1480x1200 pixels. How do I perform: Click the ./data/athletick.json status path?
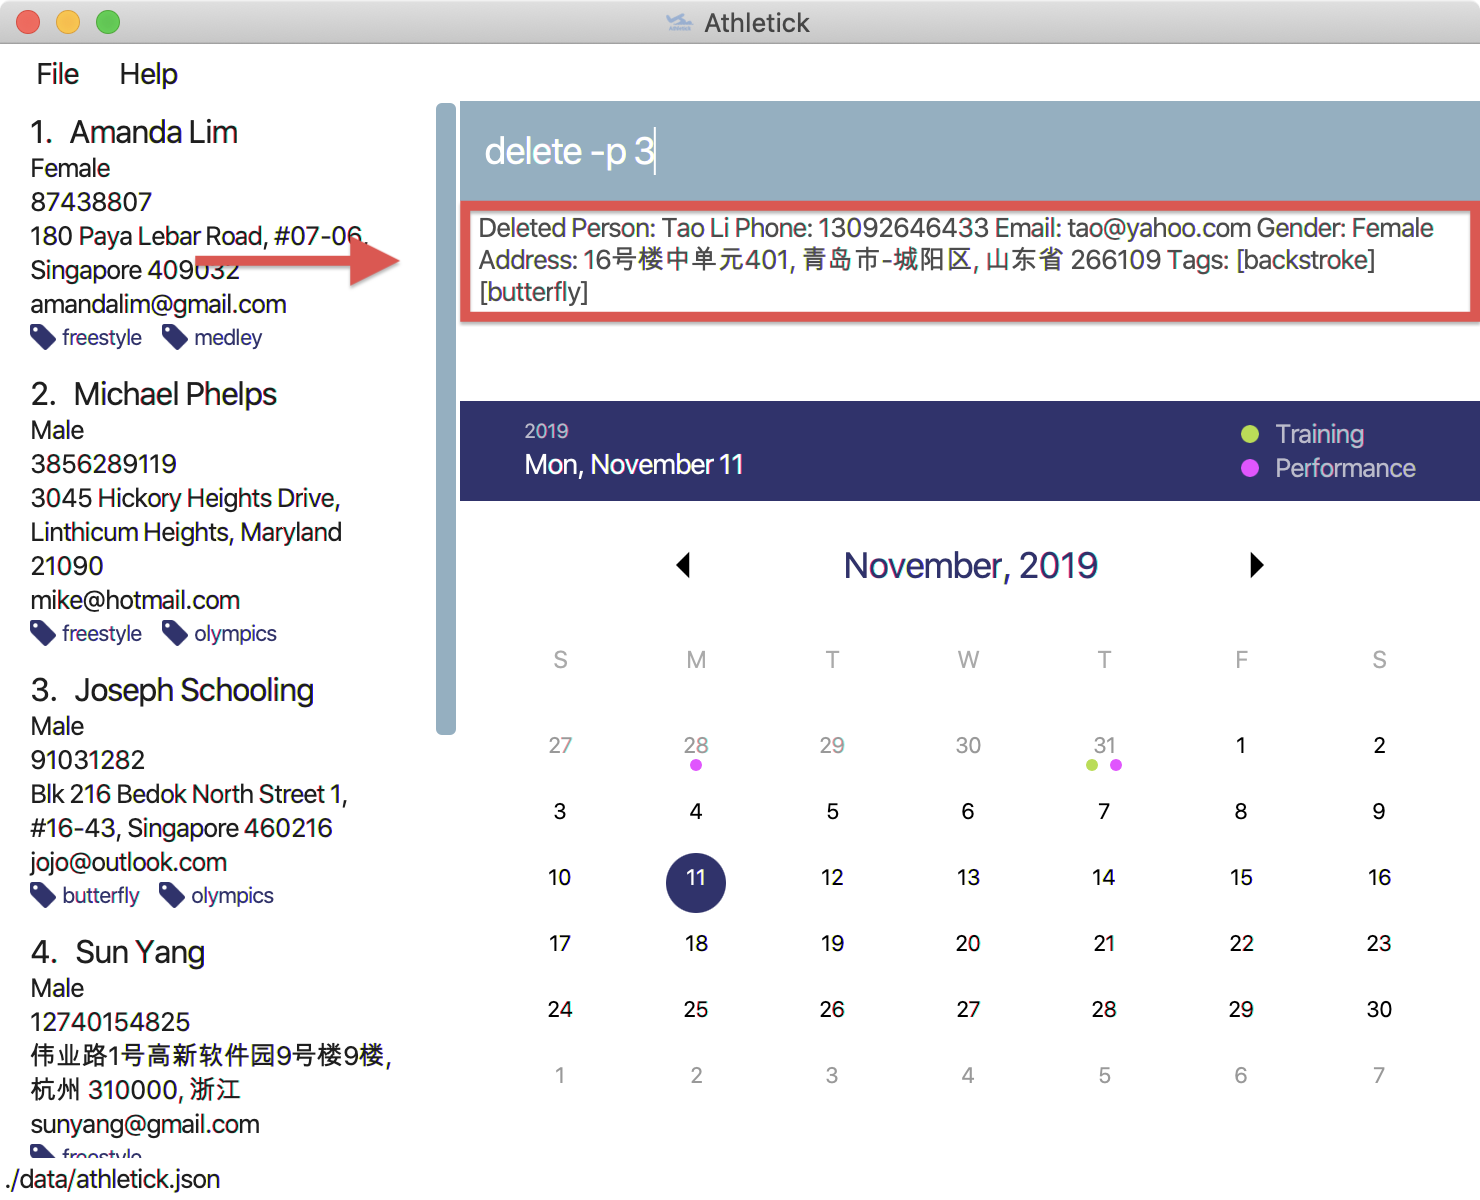click(112, 1179)
